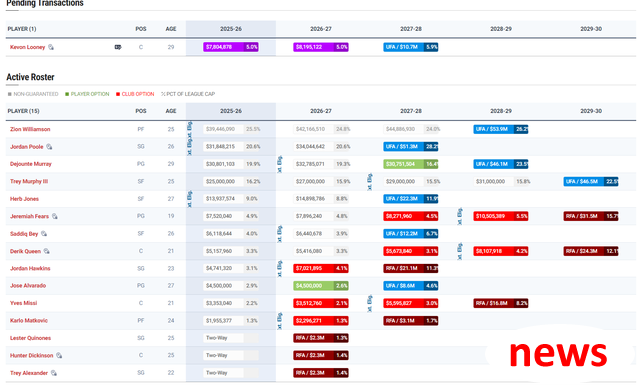Image resolution: width=640 pixels, height=389 pixels.
Task: Open Yves Missi's player link
Action: 24,303
